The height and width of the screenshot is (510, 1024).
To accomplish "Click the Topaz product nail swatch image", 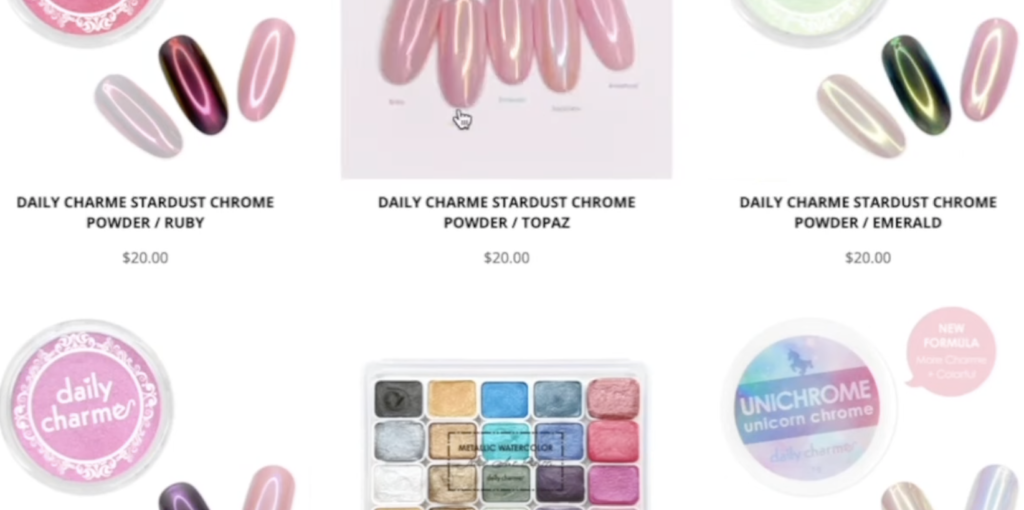I will click(x=506, y=89).
